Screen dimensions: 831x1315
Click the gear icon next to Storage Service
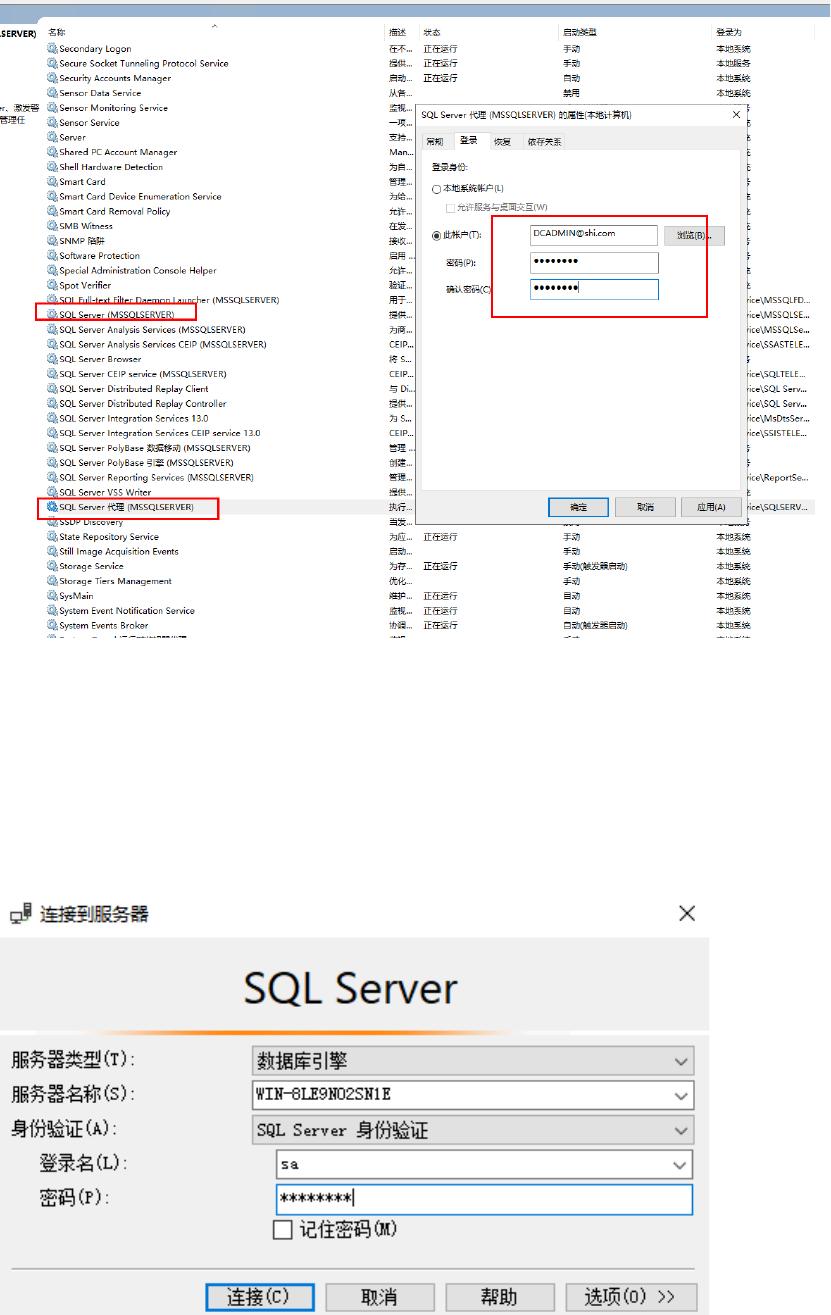click(x=52, y=566)
